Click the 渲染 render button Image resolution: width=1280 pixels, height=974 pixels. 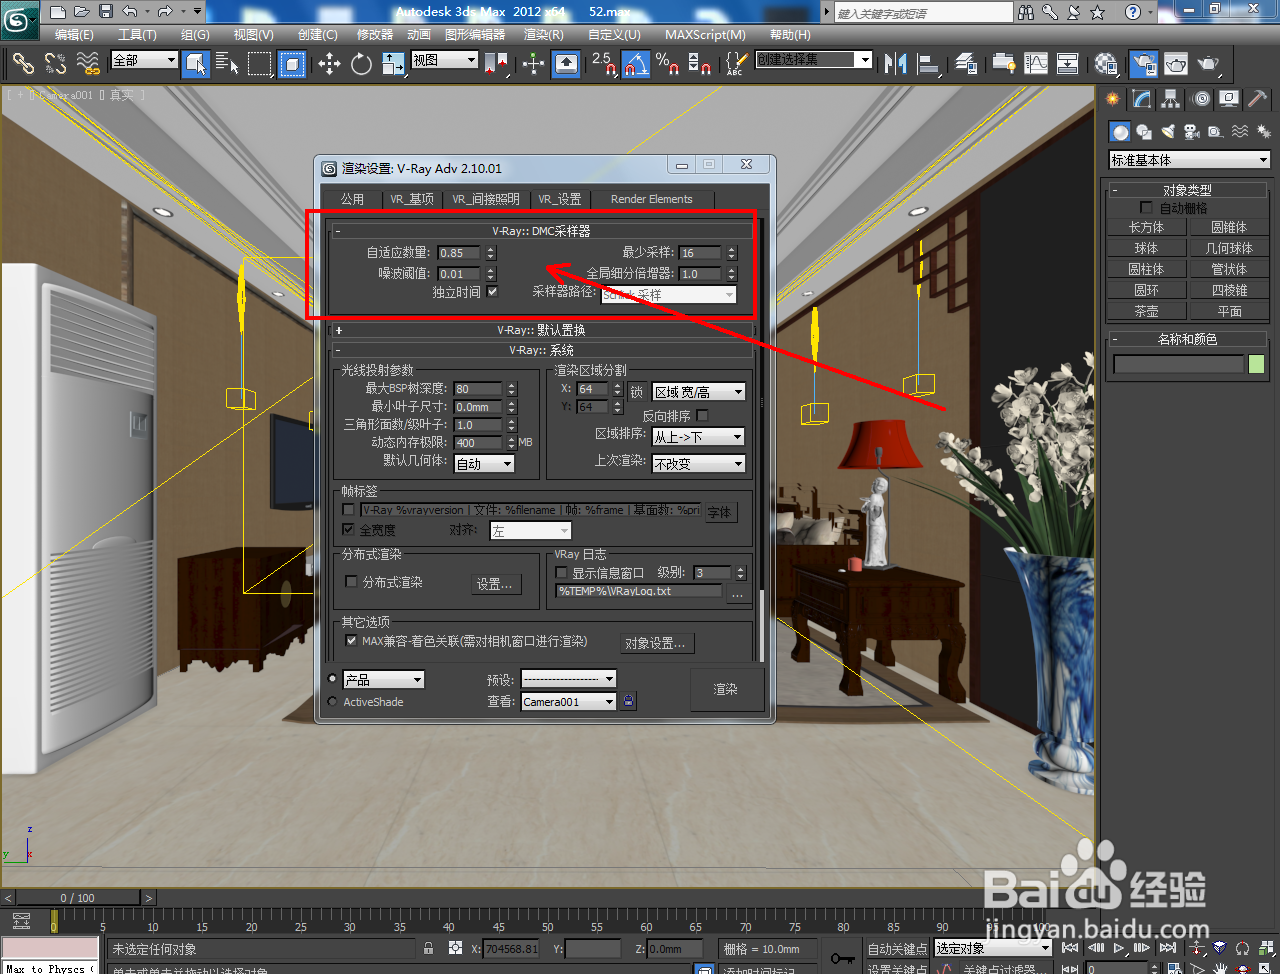pos(725,689)
